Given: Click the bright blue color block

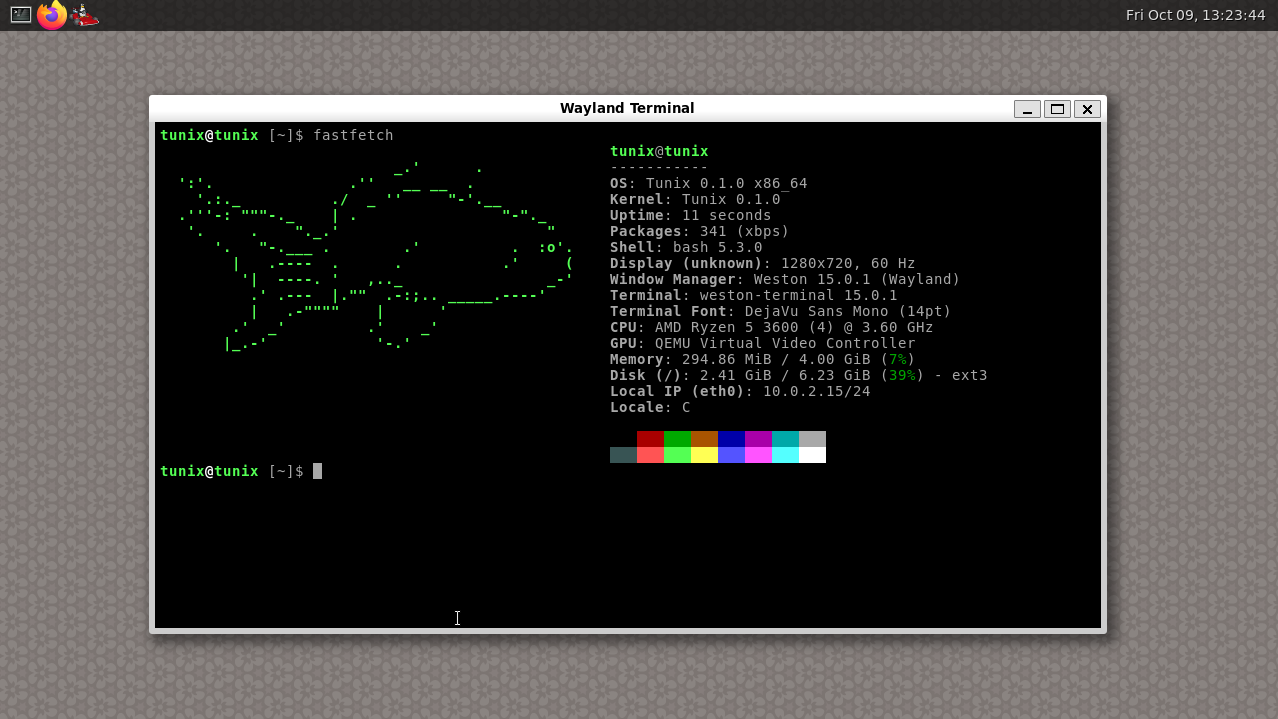Looking at the screenshot, I should point(731,455).
